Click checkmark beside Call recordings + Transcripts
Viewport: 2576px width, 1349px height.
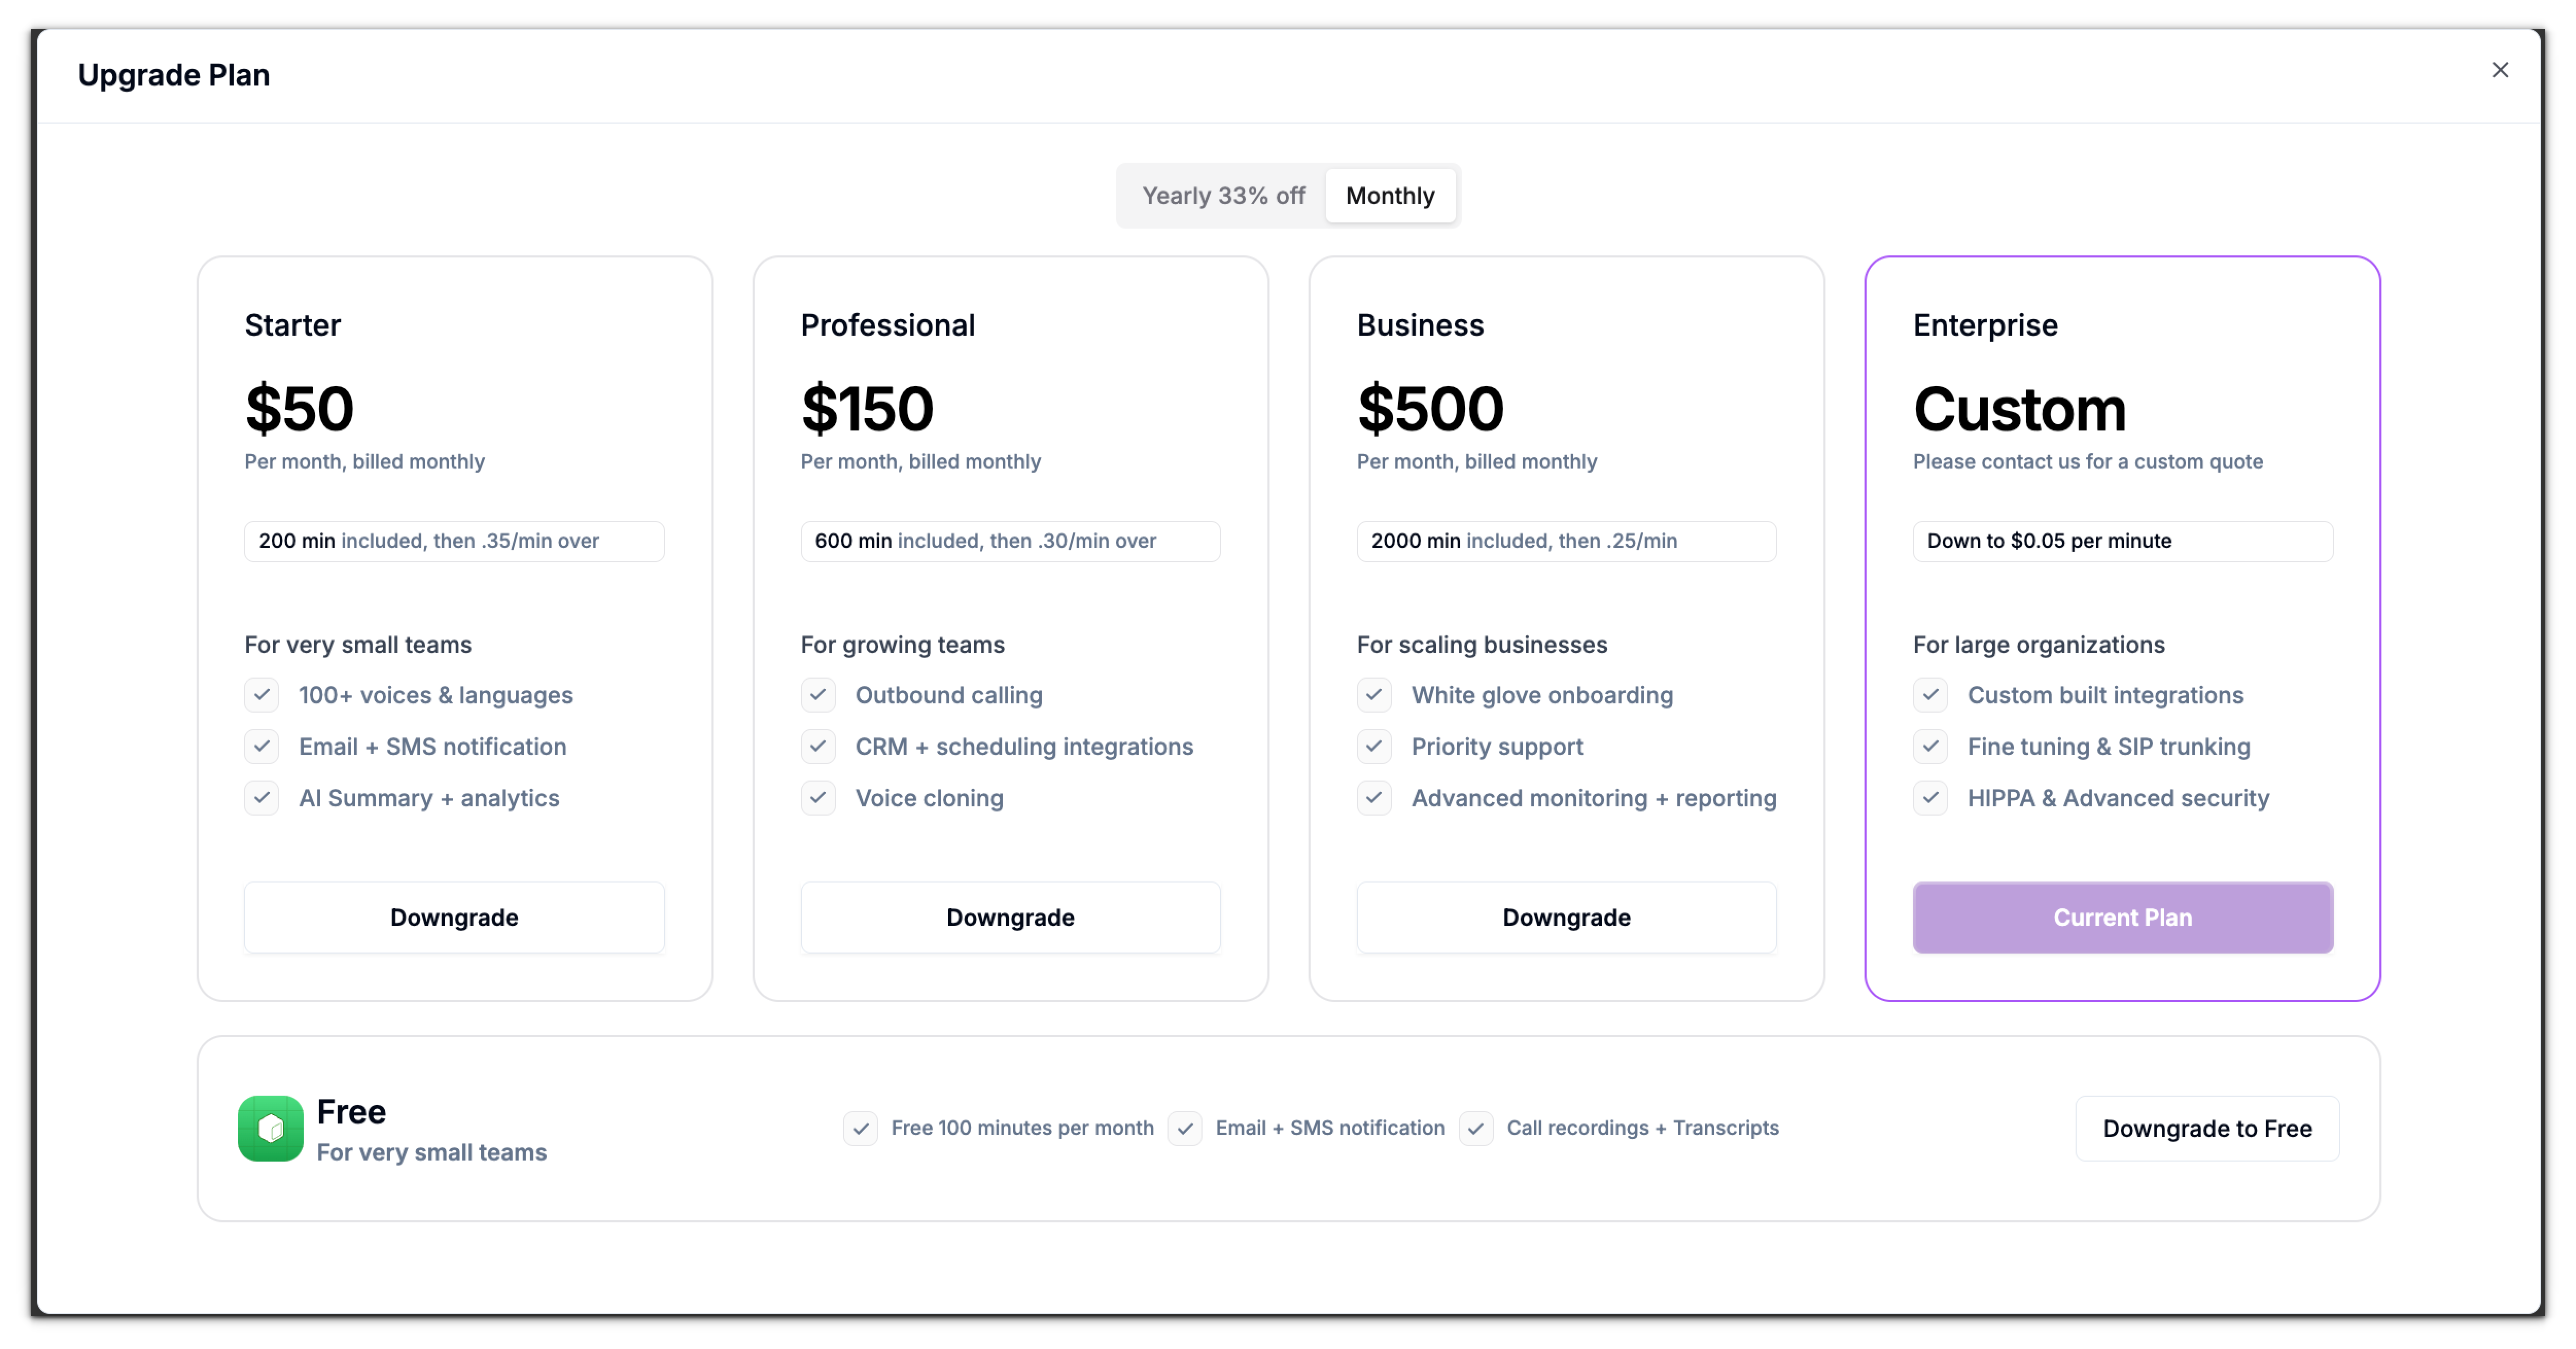click(1476, 1128)
